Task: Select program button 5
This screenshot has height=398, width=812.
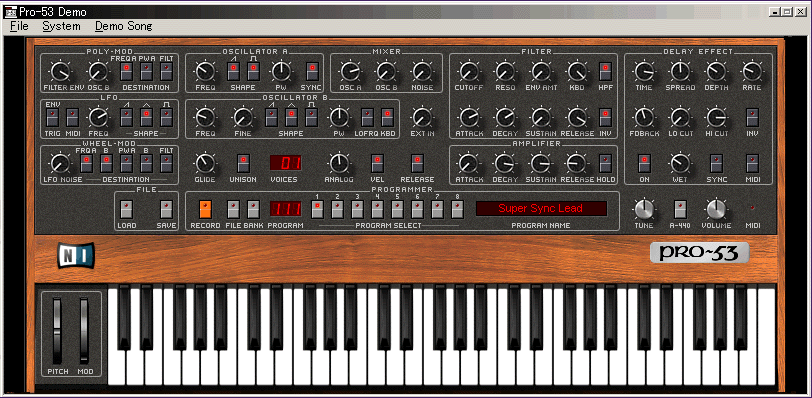Action: pyautogui.click(x=397, y=209)
